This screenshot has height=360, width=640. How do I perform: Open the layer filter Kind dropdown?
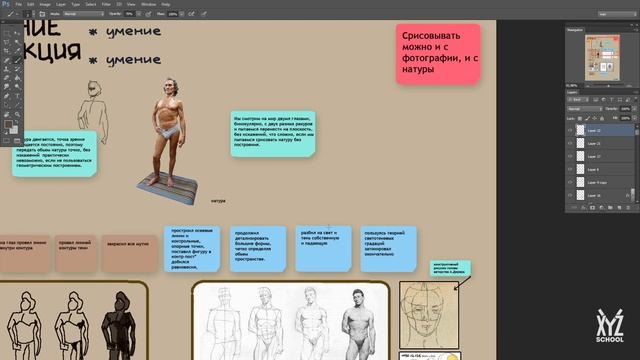(x=578, y=99)
